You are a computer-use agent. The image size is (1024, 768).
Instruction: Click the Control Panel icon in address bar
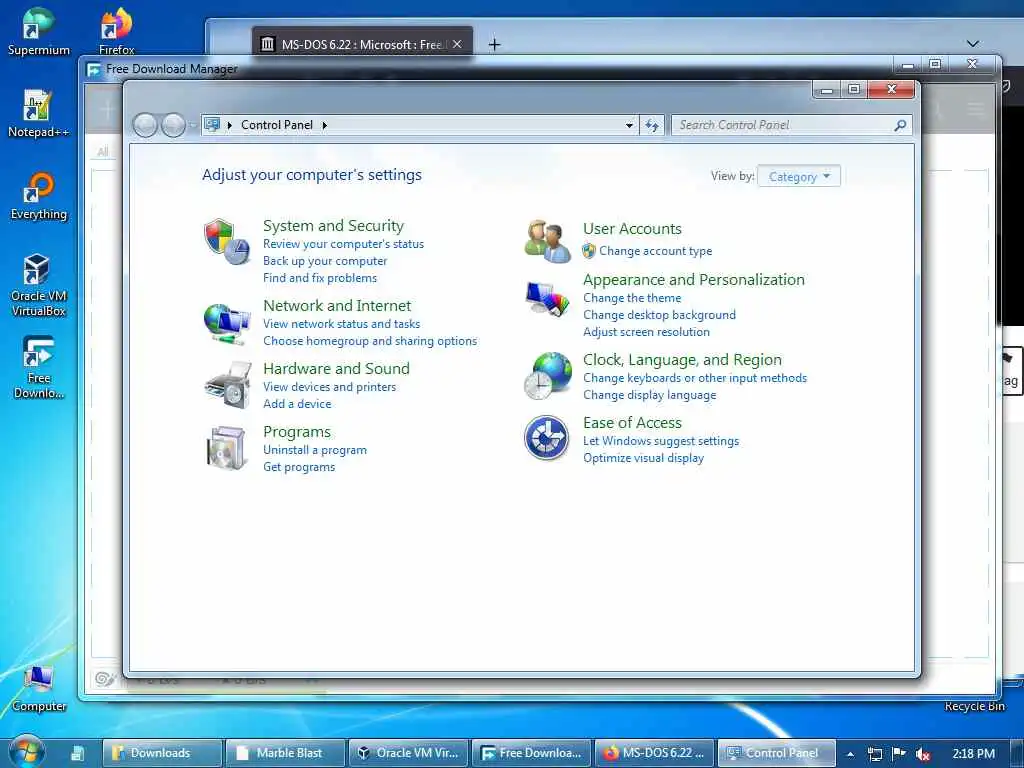212,124
